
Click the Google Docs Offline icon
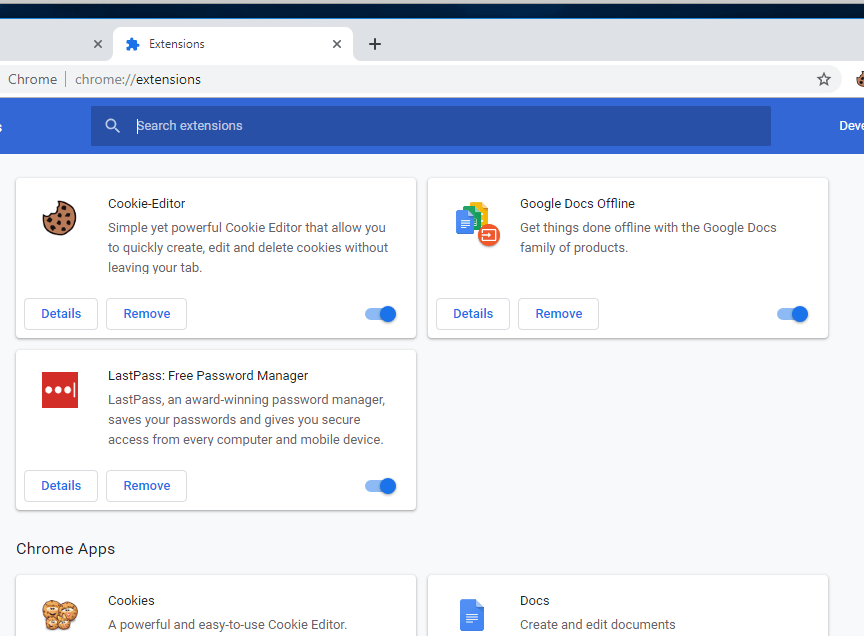(477, 223)
